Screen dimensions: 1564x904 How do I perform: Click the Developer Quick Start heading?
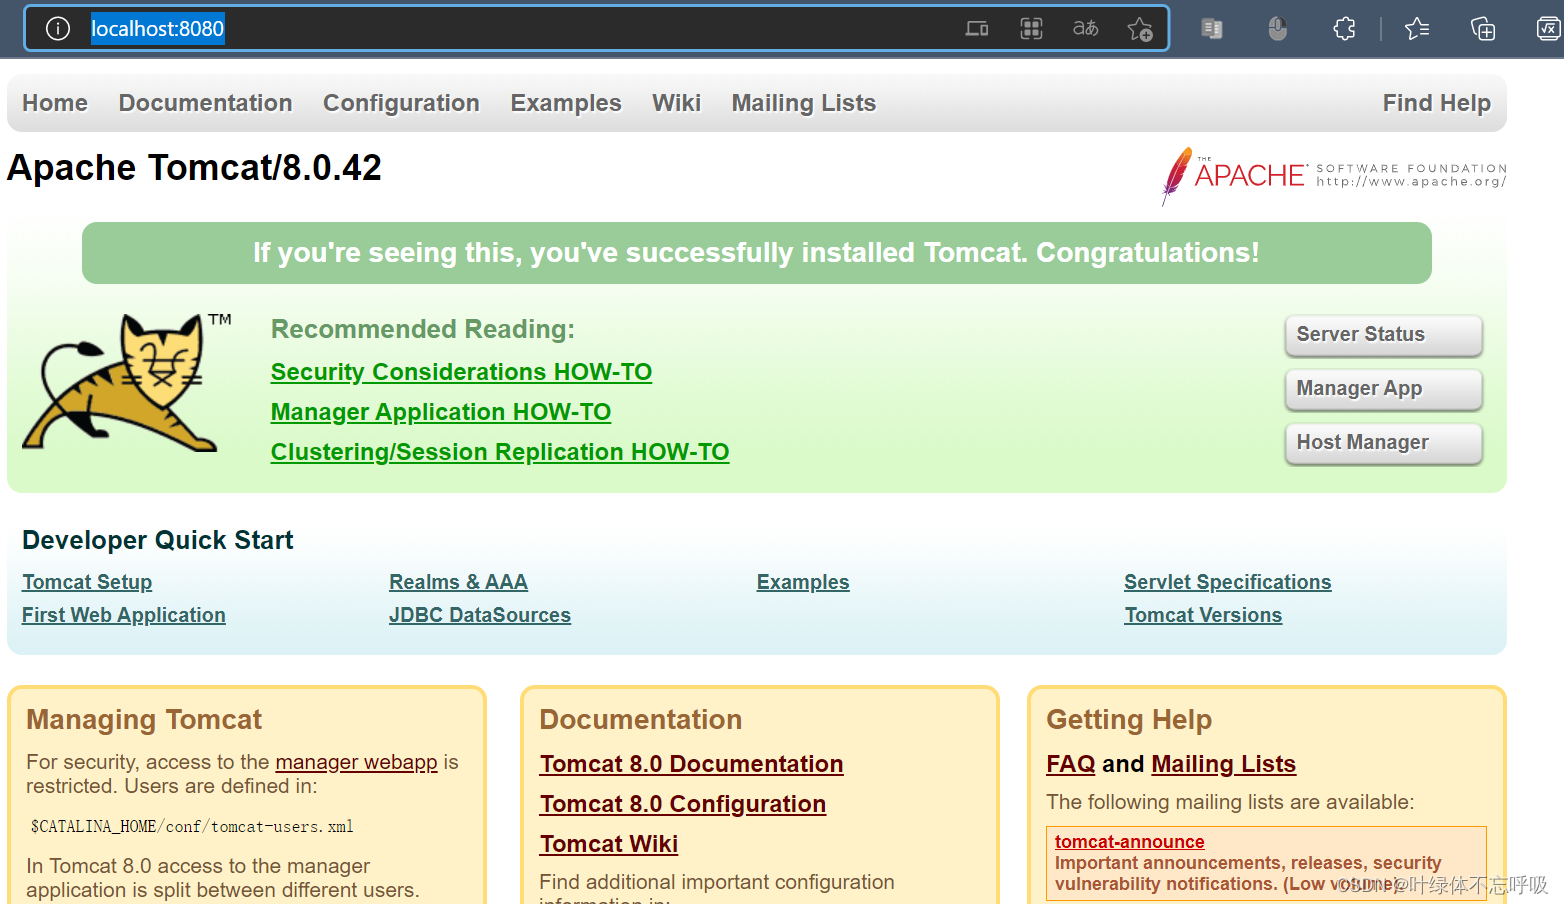[x=158, y=540]
